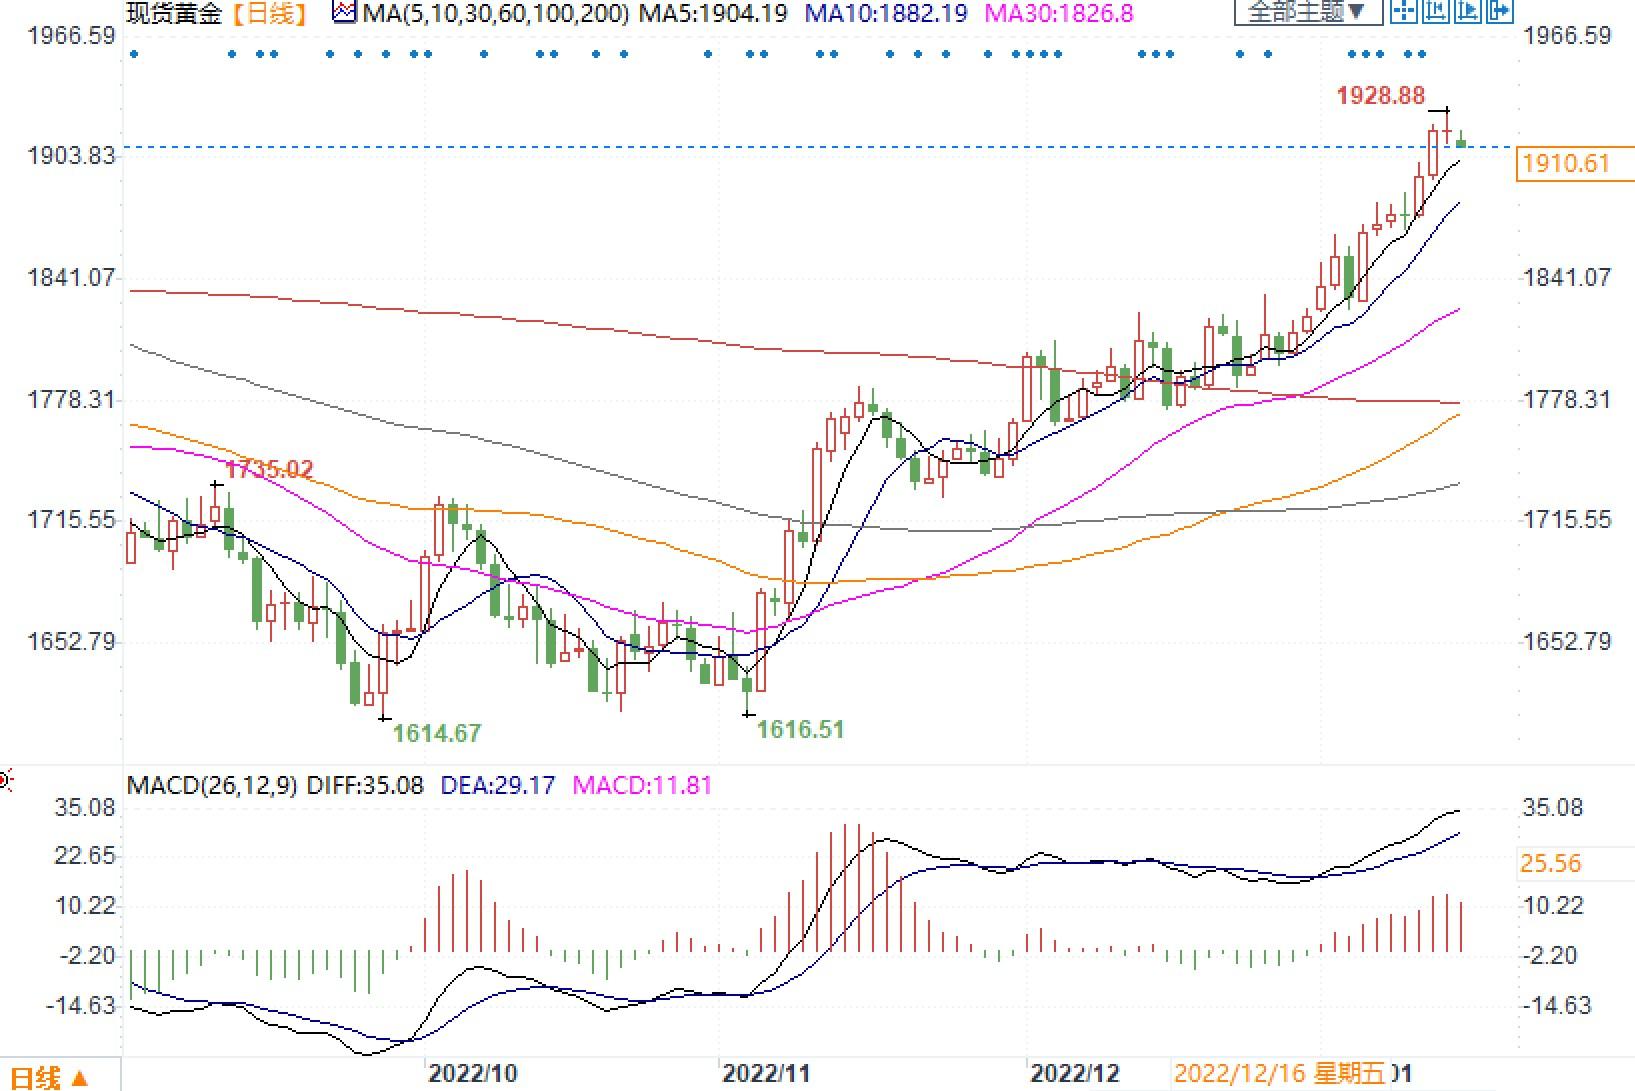Click the play-forward chart icon
This screenshot has width=1635, height=1091.
[x=1467, y=12]
